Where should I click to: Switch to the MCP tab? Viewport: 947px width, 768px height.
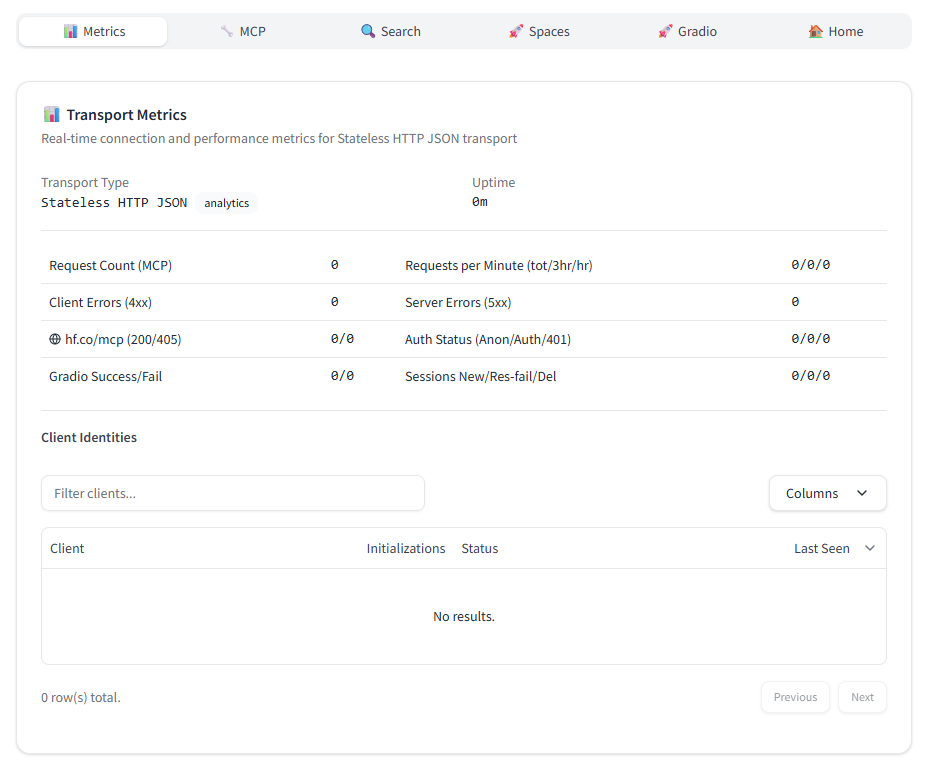(243, 31)
